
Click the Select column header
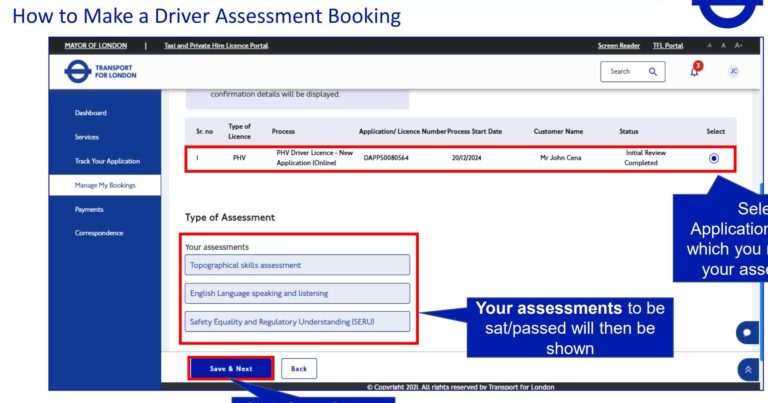(x=716, y=131)
